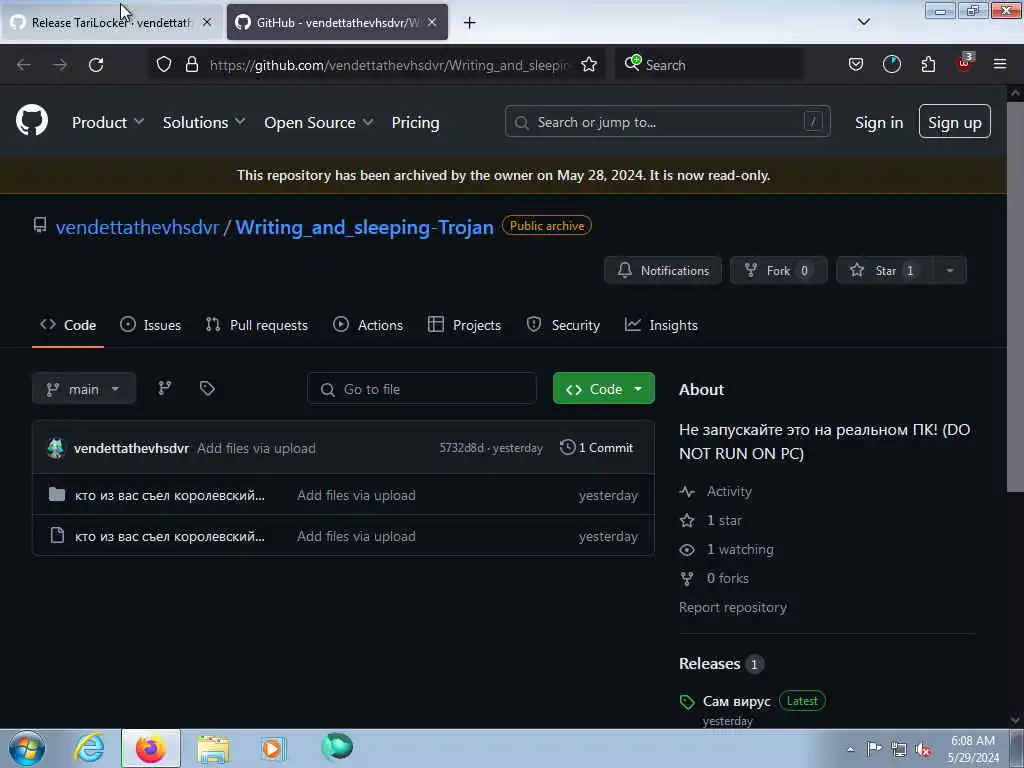The image size is (1024, 768).
Task: Open the Pull requests tab
Action: coord(257,325)
